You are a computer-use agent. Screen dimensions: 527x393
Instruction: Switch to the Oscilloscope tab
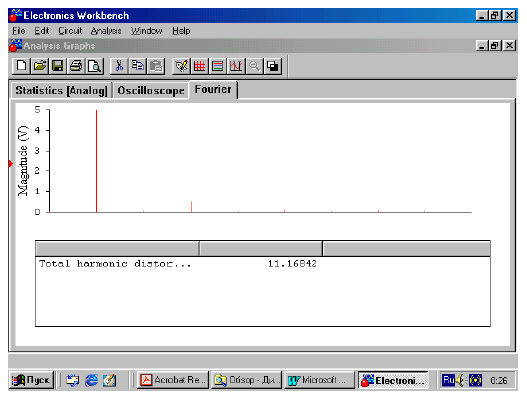coord(151,90)
